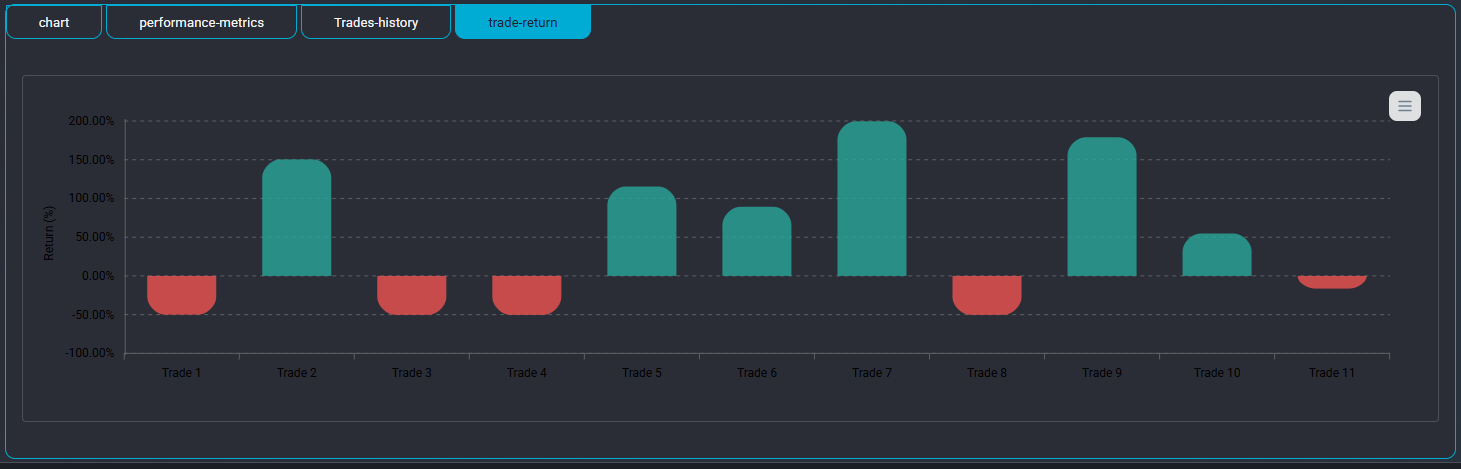Click the '200.00%' y-axis value
Image resolution: width=1461 pixels, height=469 pixels.
pyautogui.click(x=91, y=121)
